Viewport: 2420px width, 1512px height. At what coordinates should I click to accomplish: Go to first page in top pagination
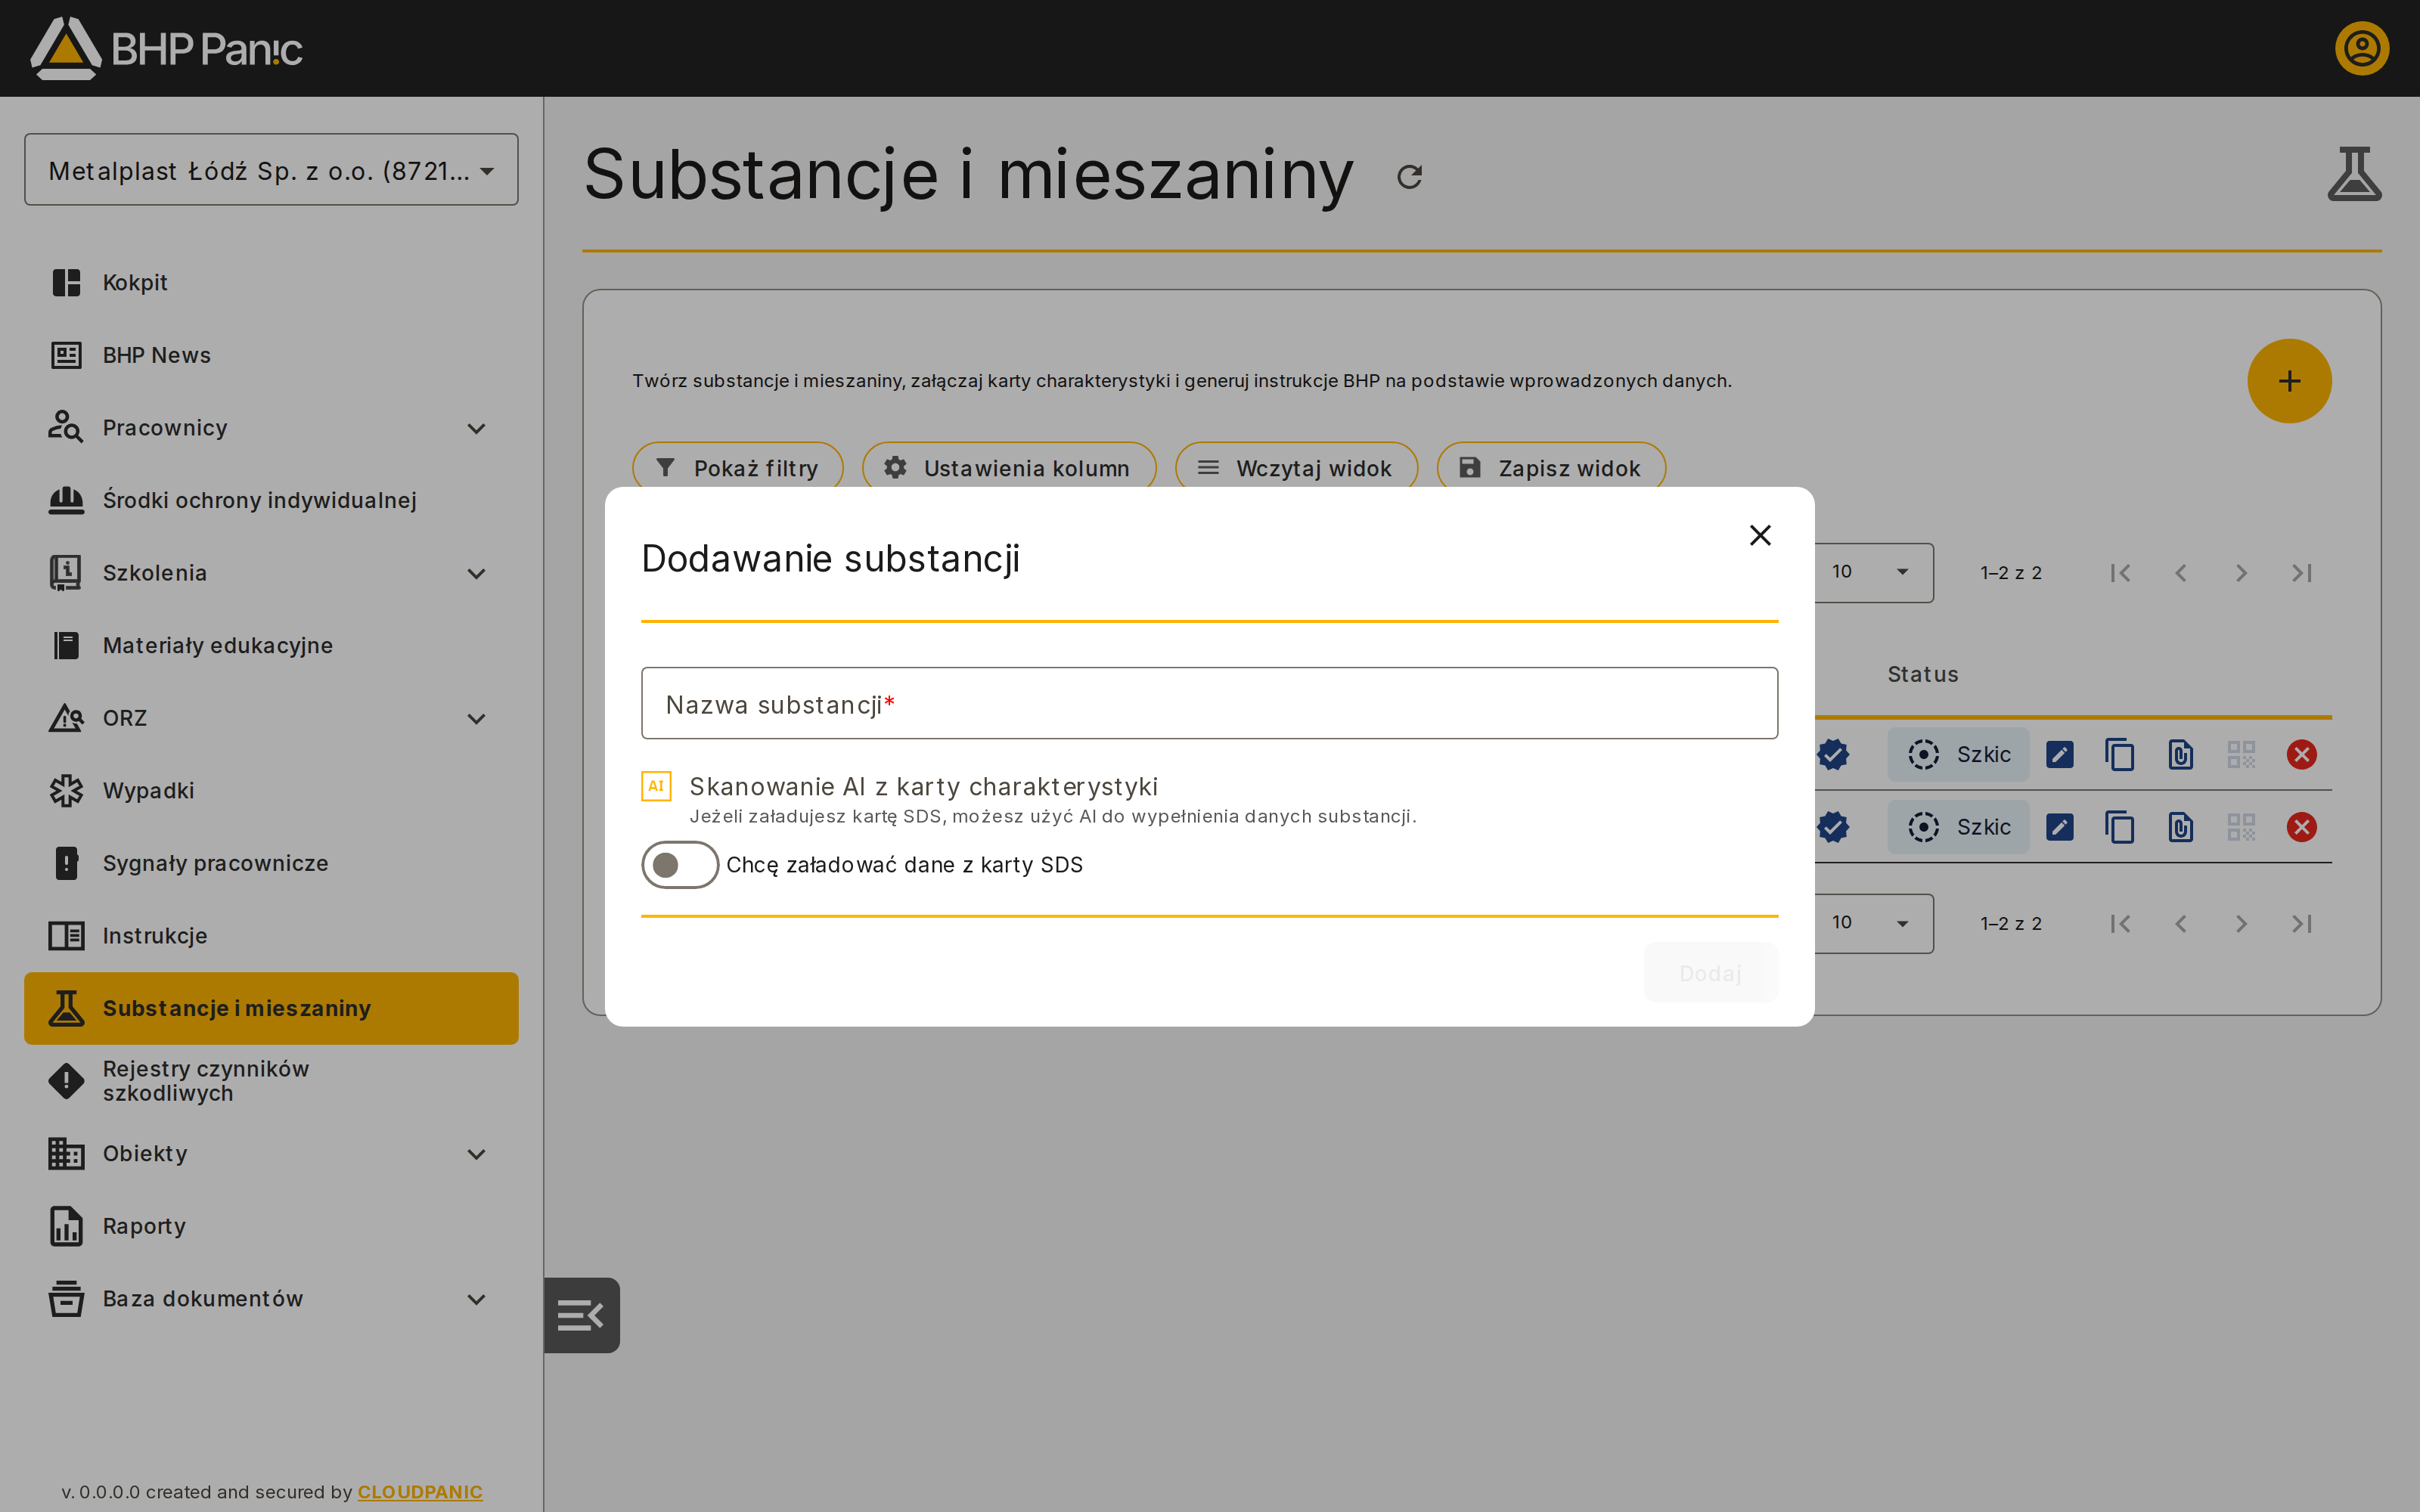[x=2120, y=573]
